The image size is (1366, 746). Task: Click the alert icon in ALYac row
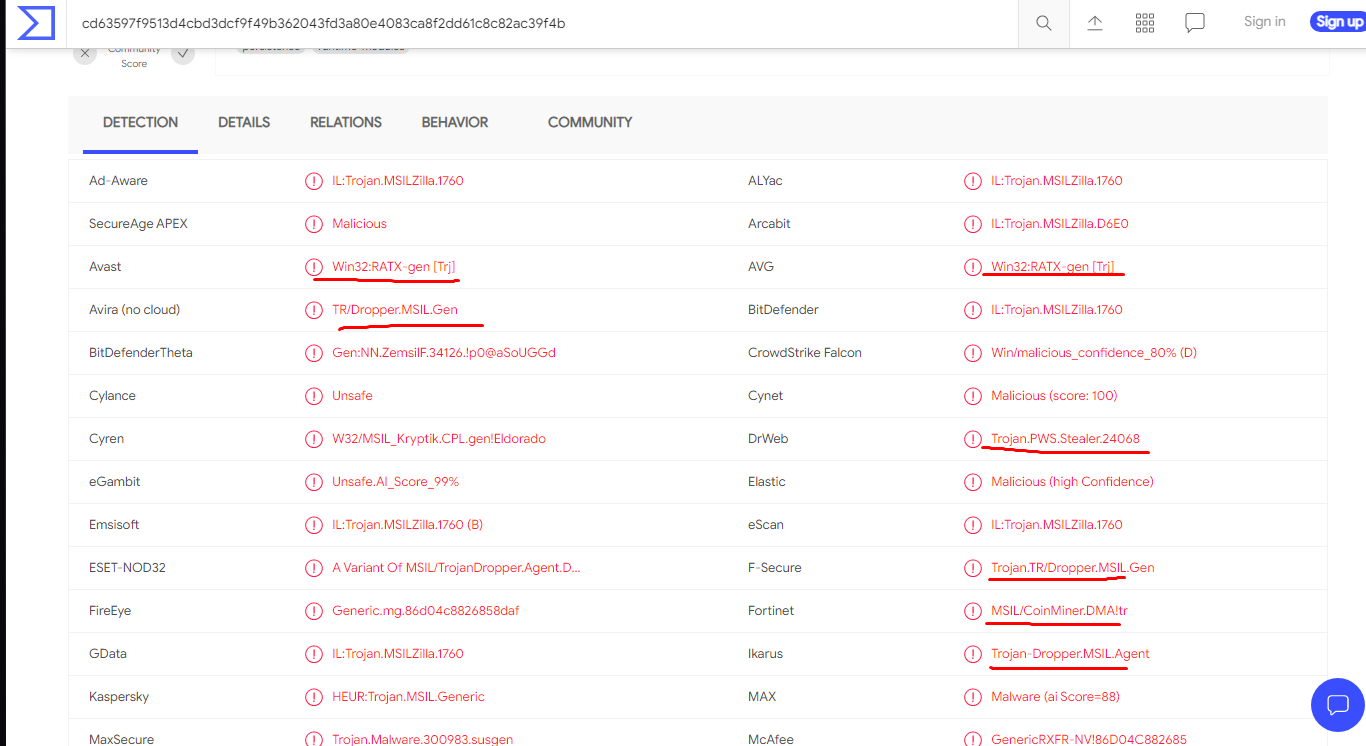coord(972,181)
